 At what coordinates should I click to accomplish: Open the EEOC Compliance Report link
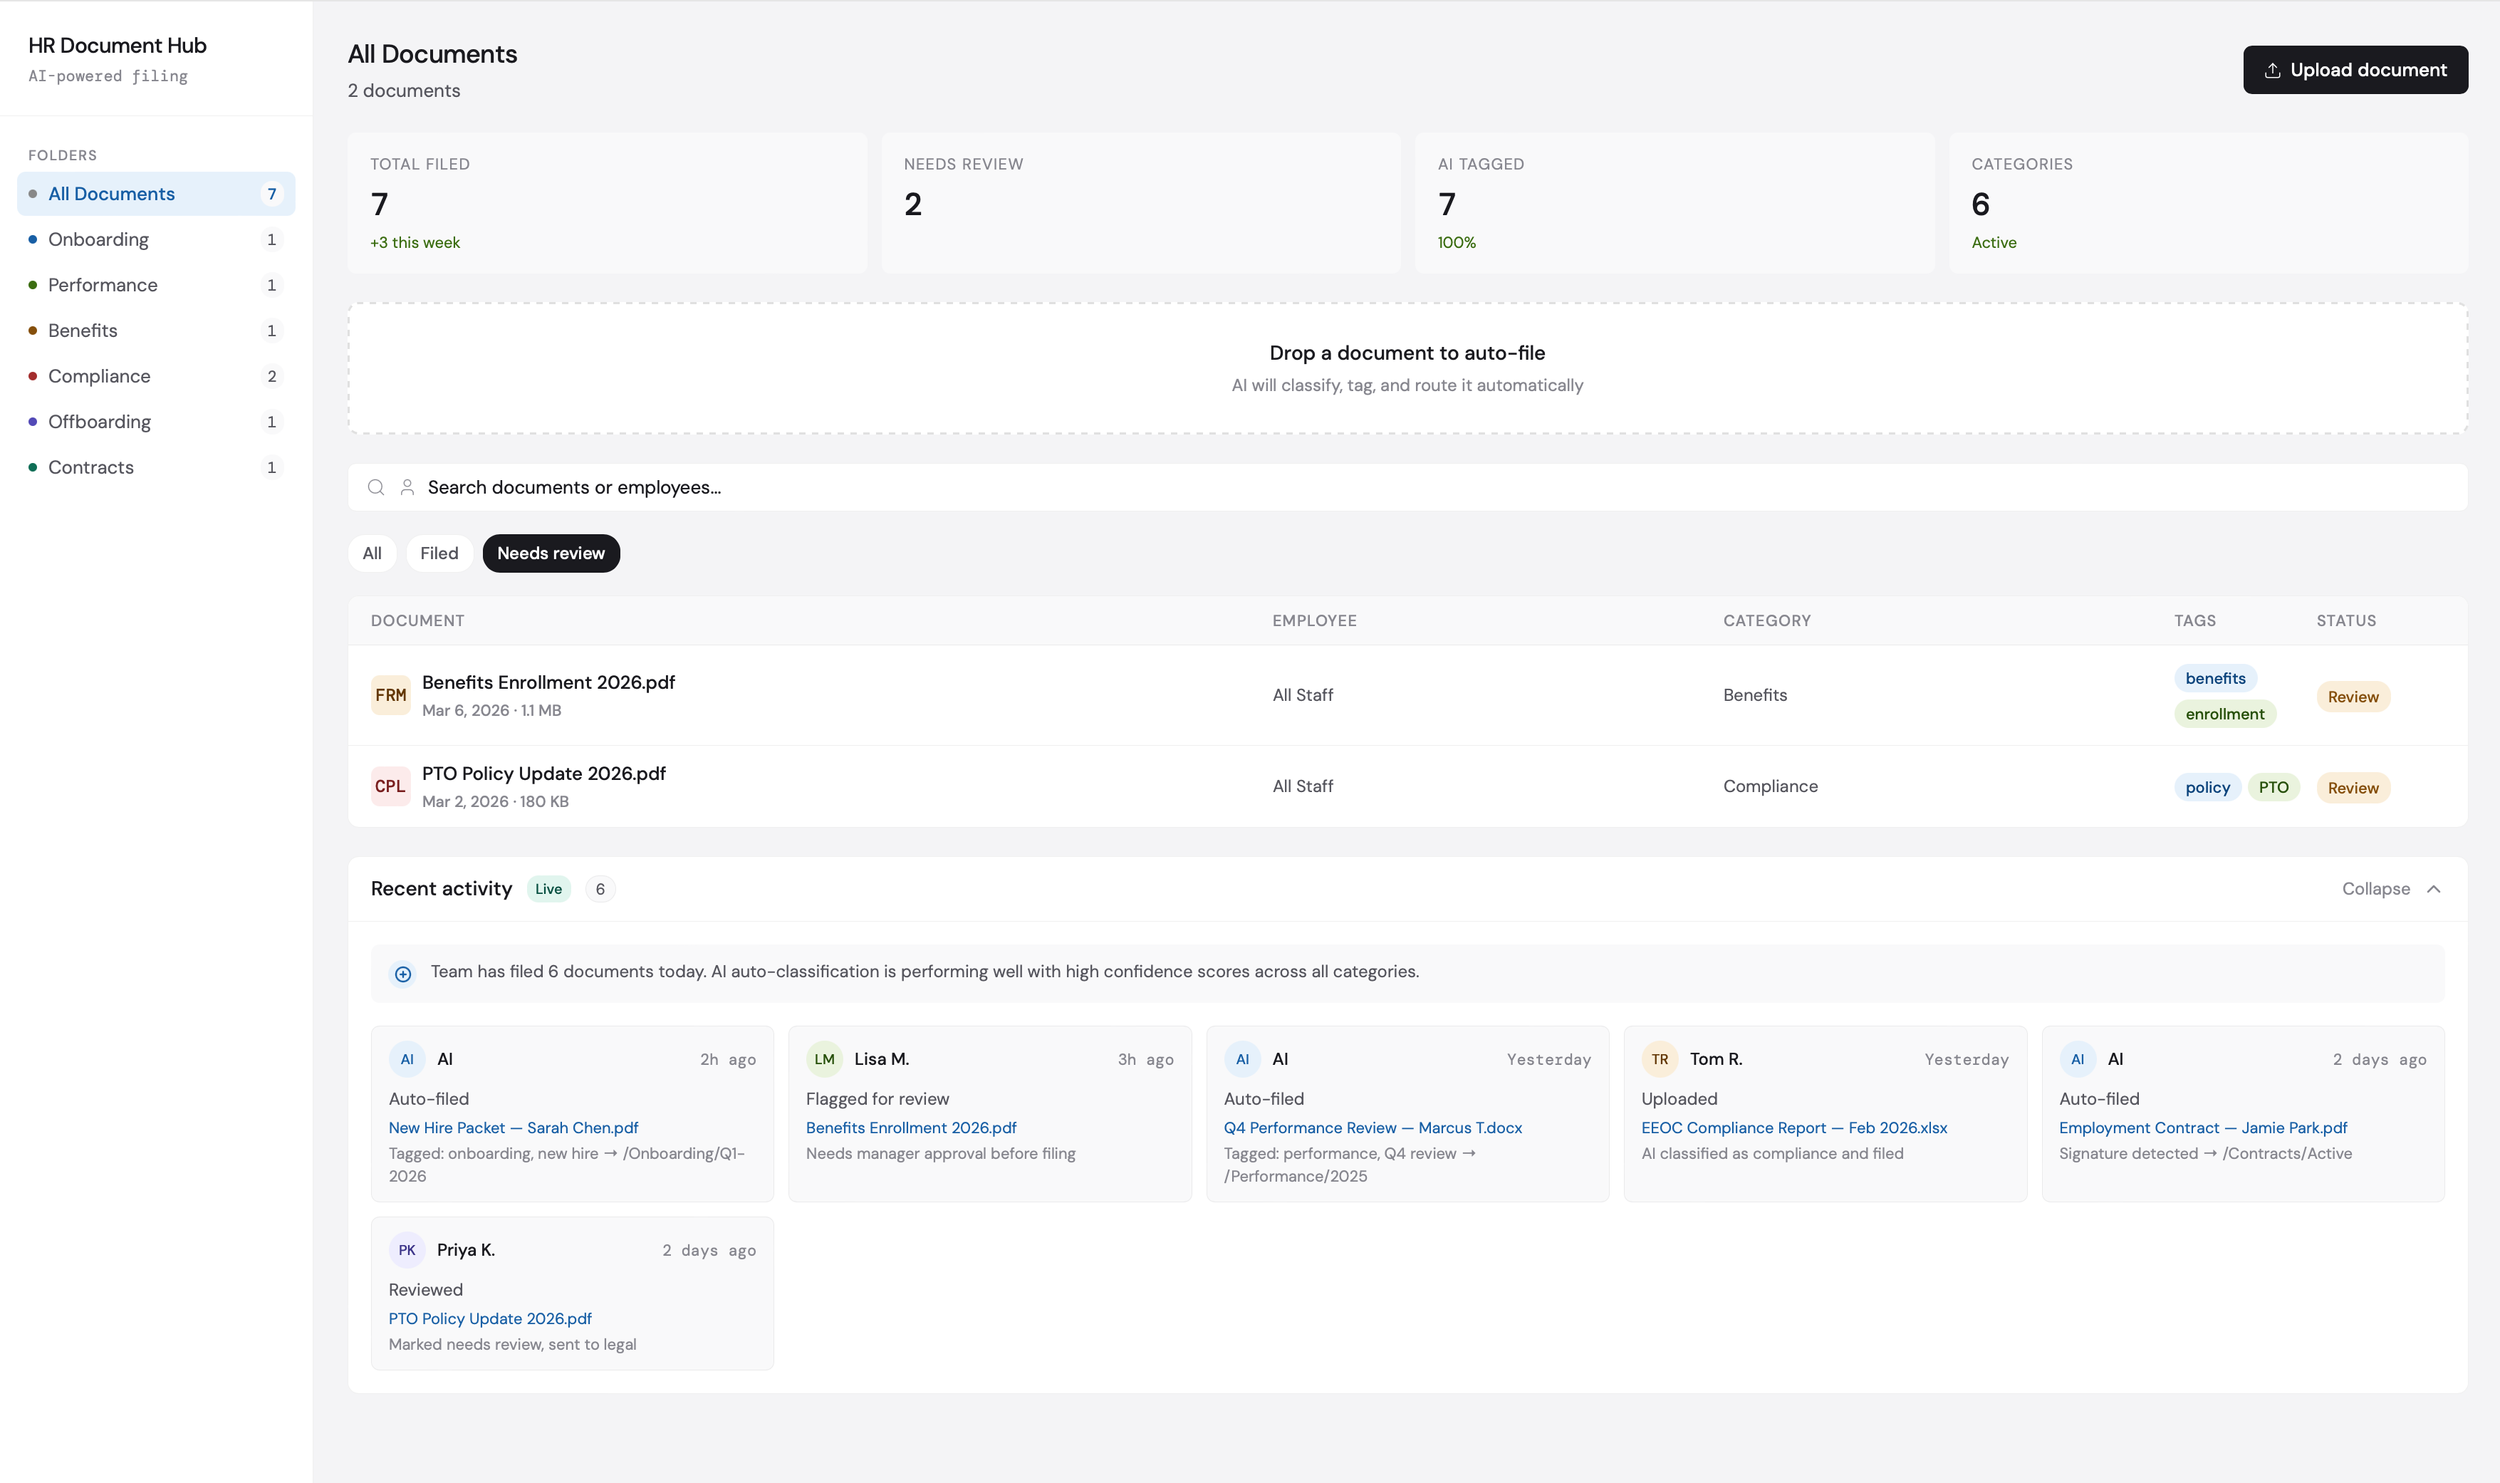1794,1128
